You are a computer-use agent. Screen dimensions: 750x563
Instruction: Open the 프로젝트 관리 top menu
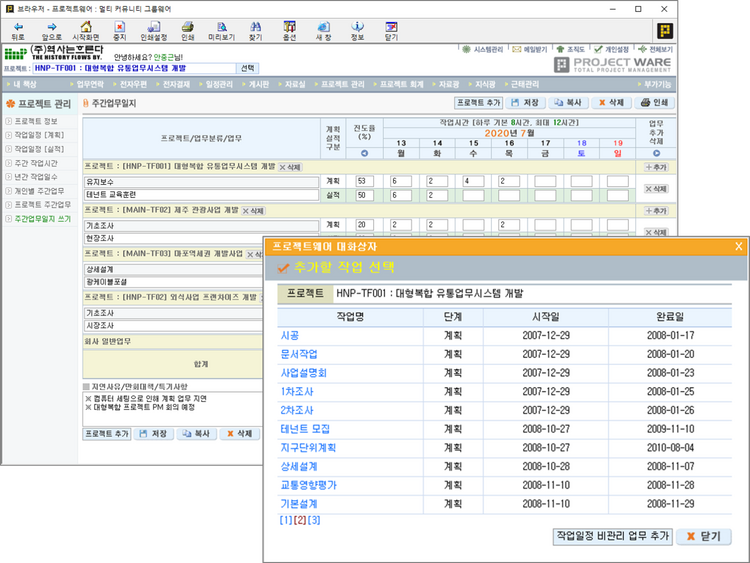tap(342, 84)
